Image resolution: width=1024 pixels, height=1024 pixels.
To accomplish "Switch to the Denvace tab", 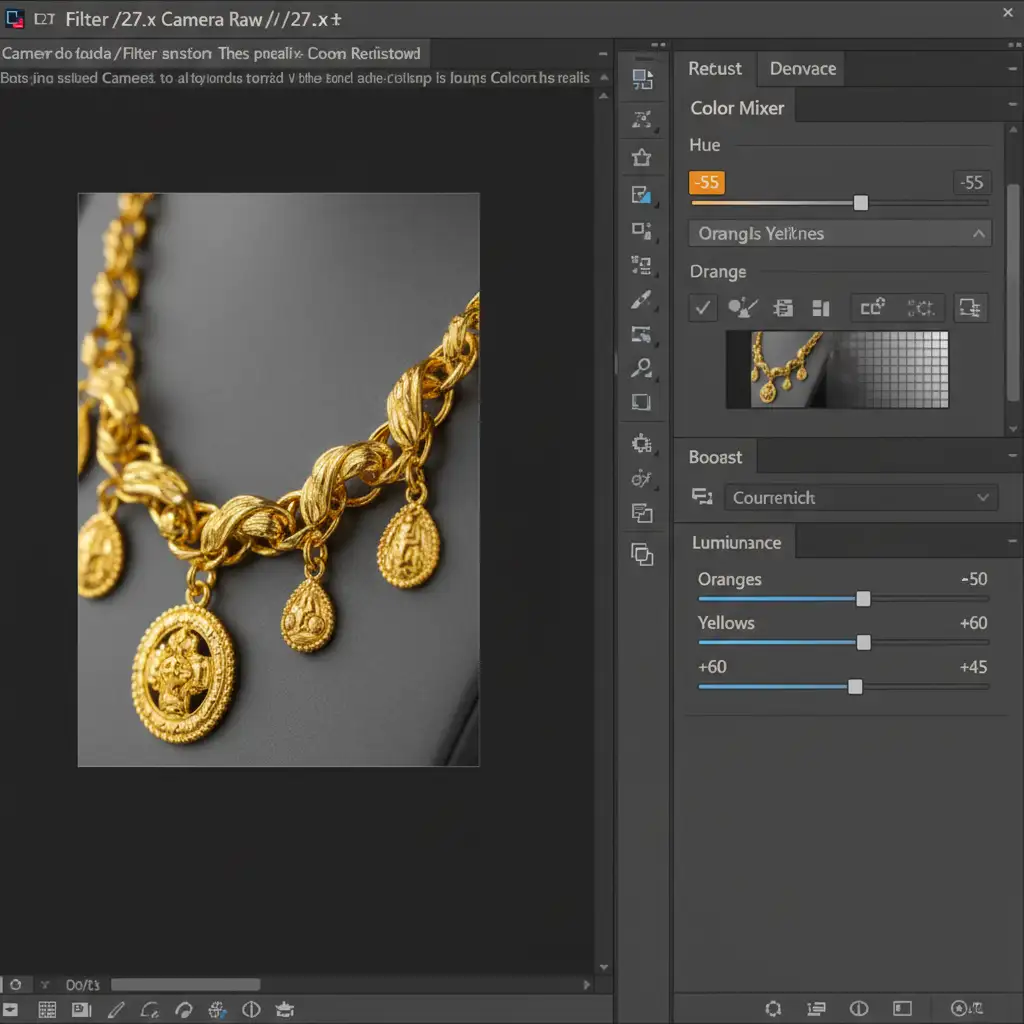I will point(802,69).
